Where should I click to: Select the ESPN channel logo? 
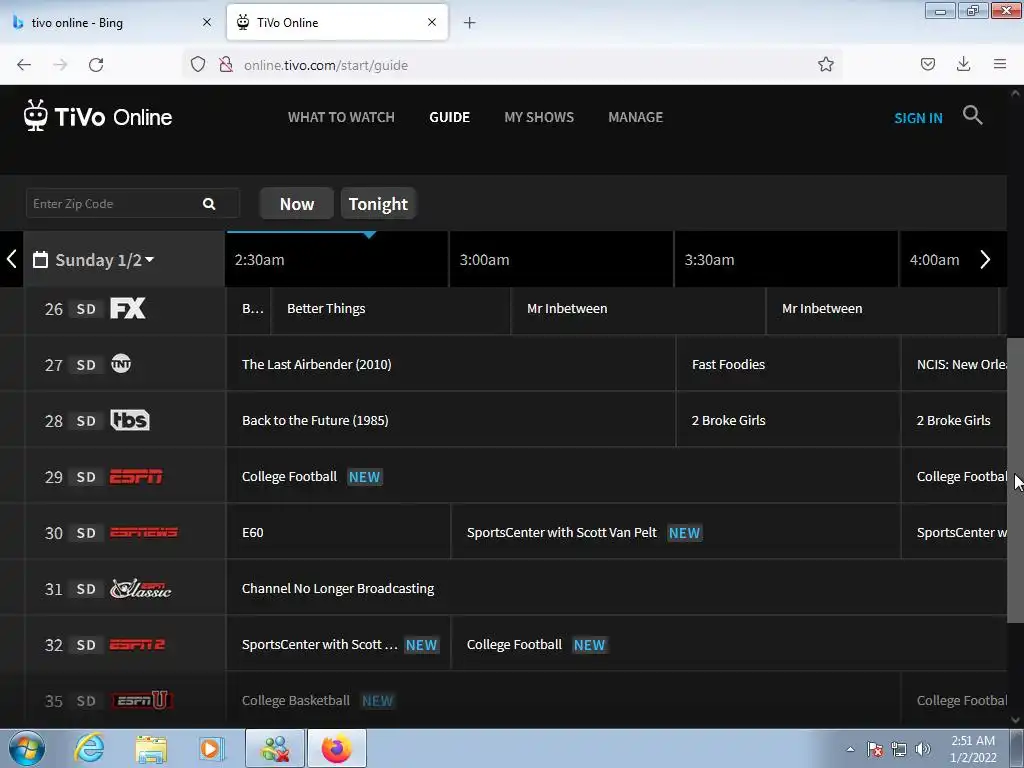tap(136, 476)
